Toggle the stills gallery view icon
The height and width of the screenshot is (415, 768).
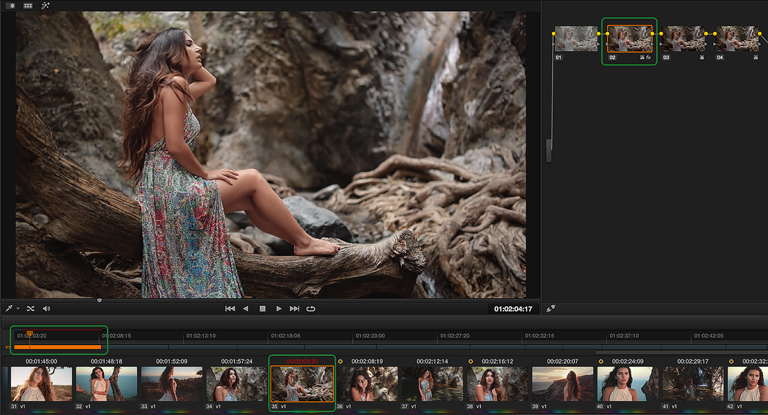click(x=10, y=5)
